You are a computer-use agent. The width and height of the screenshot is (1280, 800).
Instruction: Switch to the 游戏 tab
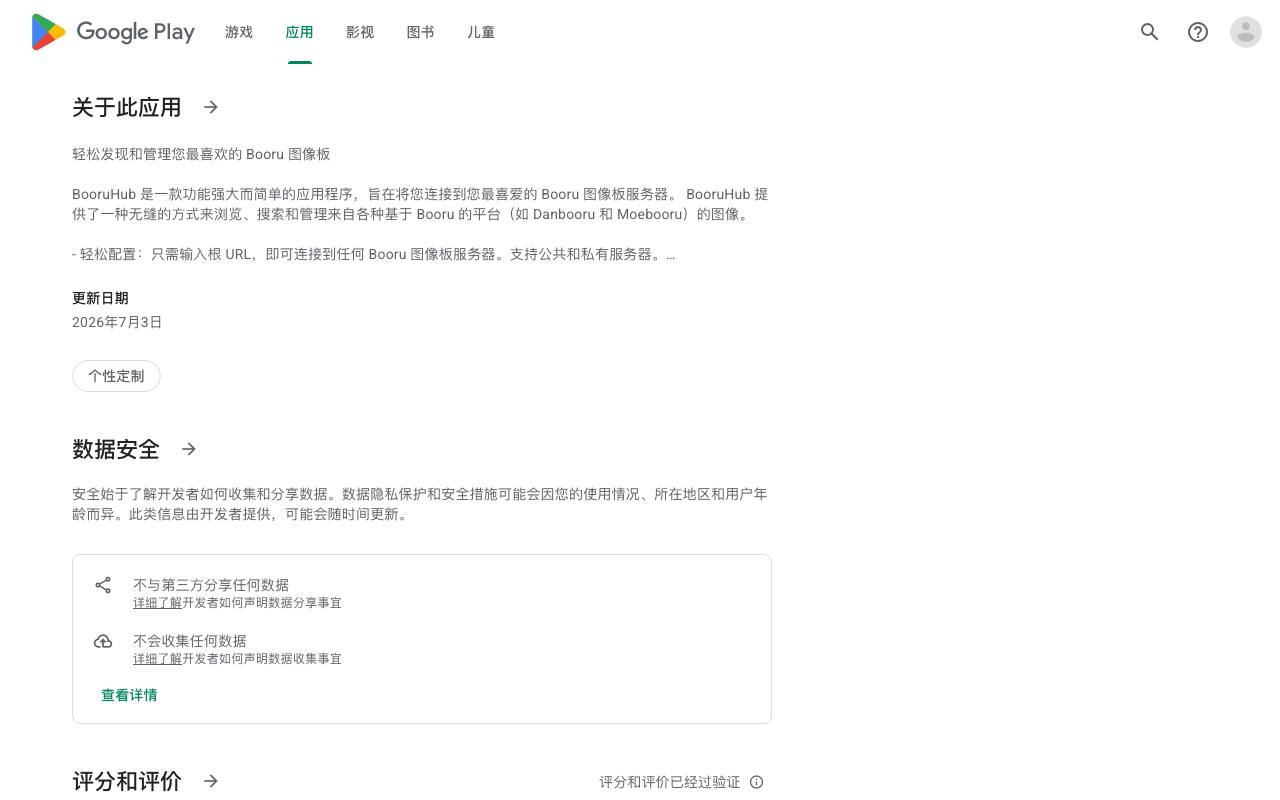tap(239, 32)
